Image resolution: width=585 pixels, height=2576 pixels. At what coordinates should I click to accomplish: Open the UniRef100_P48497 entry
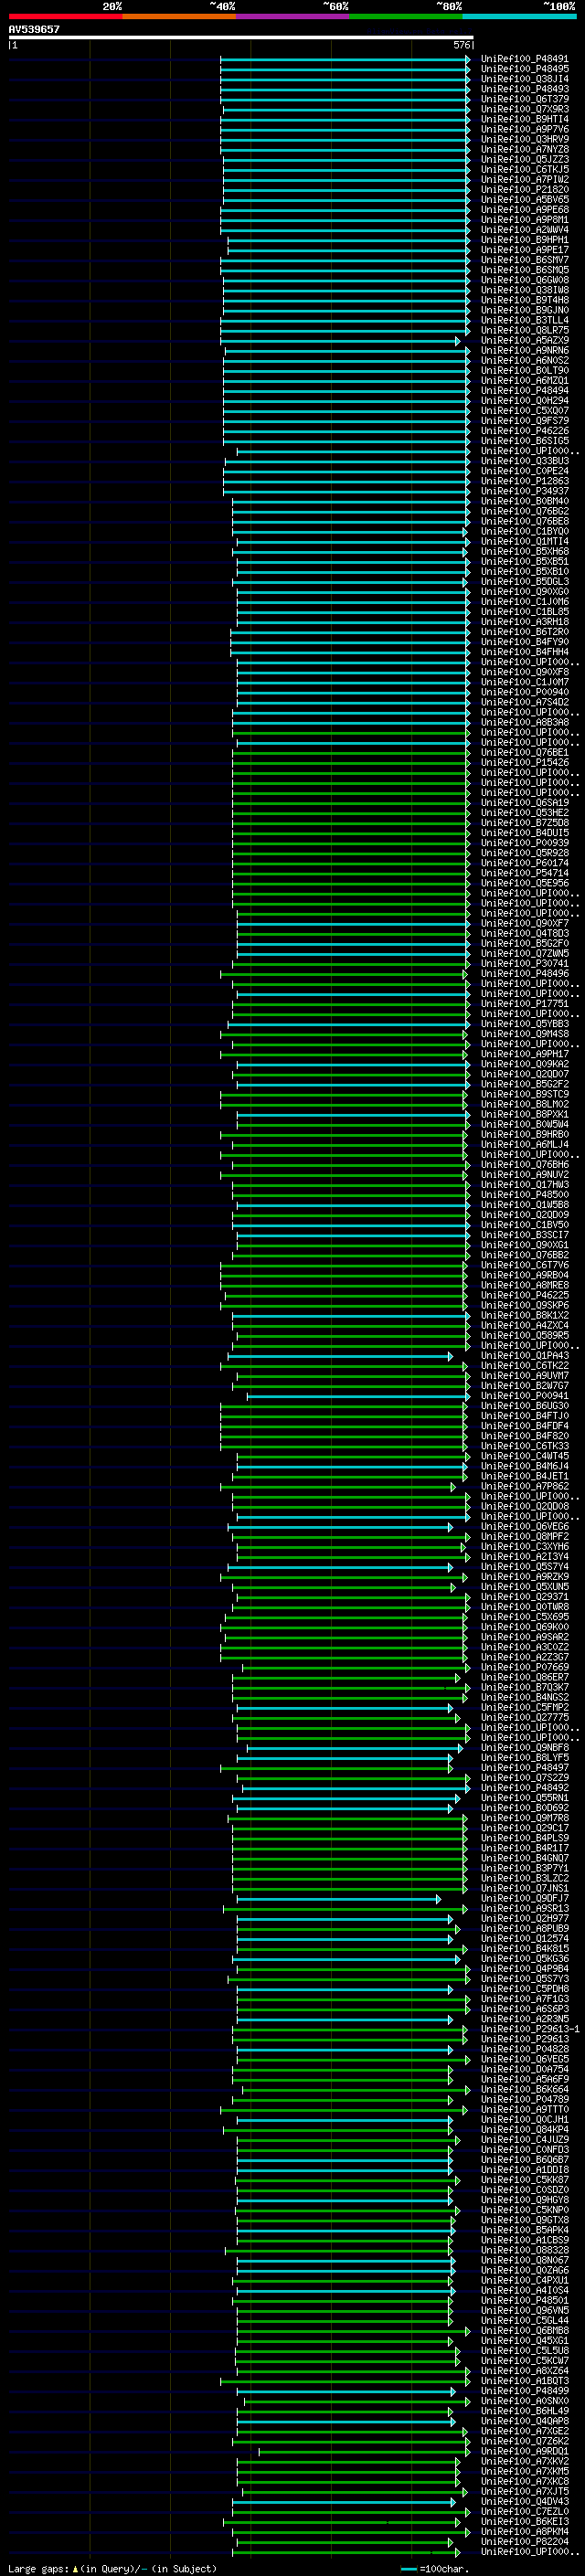tap(525, 1767)
